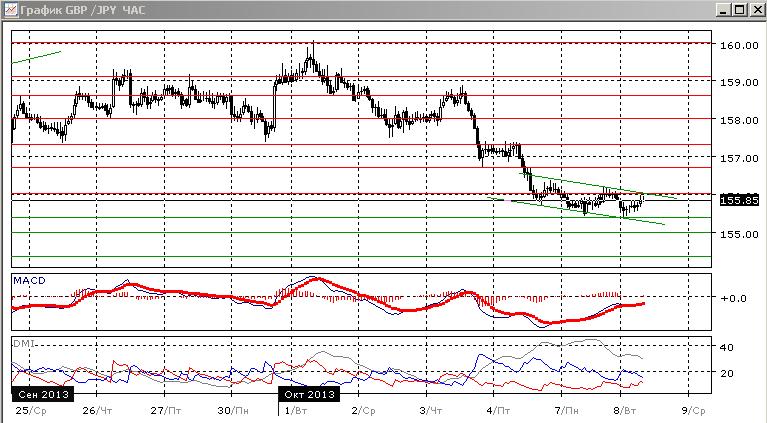The height and width of the screenshot is (423, 767).
Task: Click the 2/Ср date label
Action: [x=363, y=410]
